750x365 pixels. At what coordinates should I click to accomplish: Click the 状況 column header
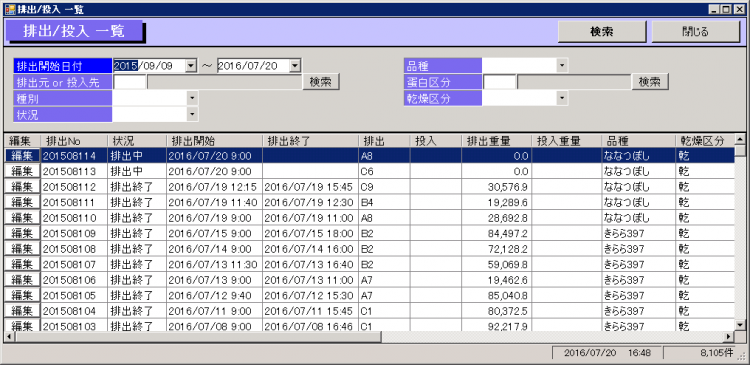point(137,141)
